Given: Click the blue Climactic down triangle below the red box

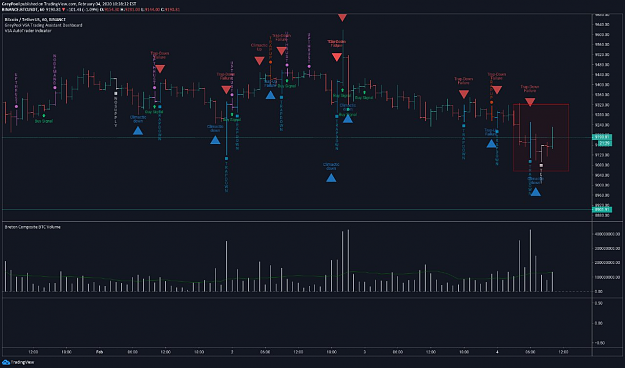Looking at the screenshot, I should 535,192.
